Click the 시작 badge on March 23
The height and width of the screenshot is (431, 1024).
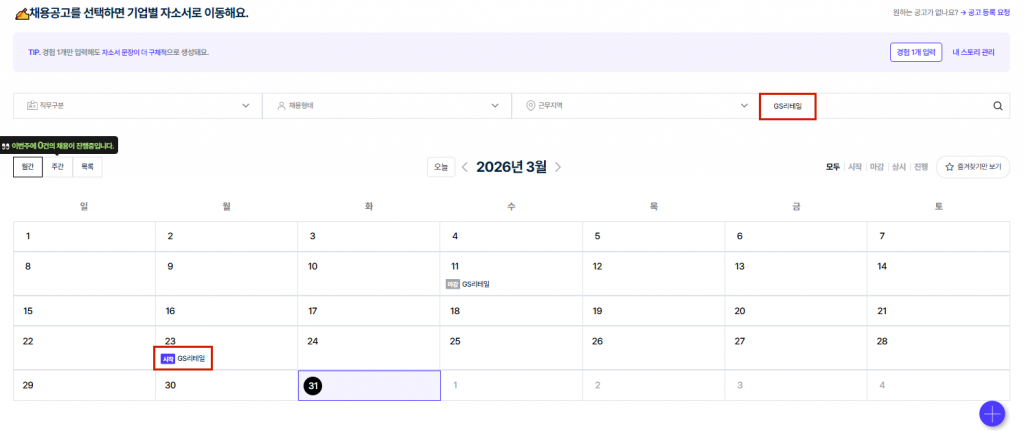pos(168,358)
